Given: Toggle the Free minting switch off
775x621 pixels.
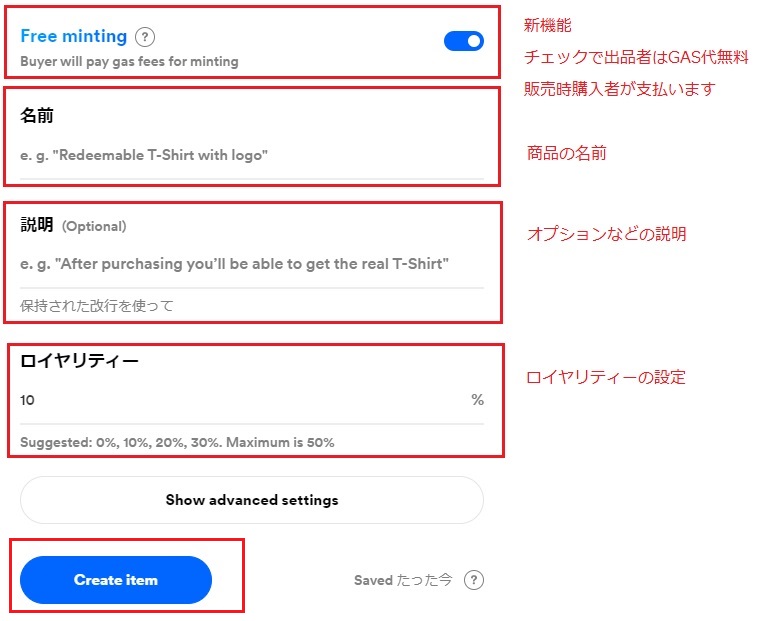Looking at the screenshot, I should 464,41.
